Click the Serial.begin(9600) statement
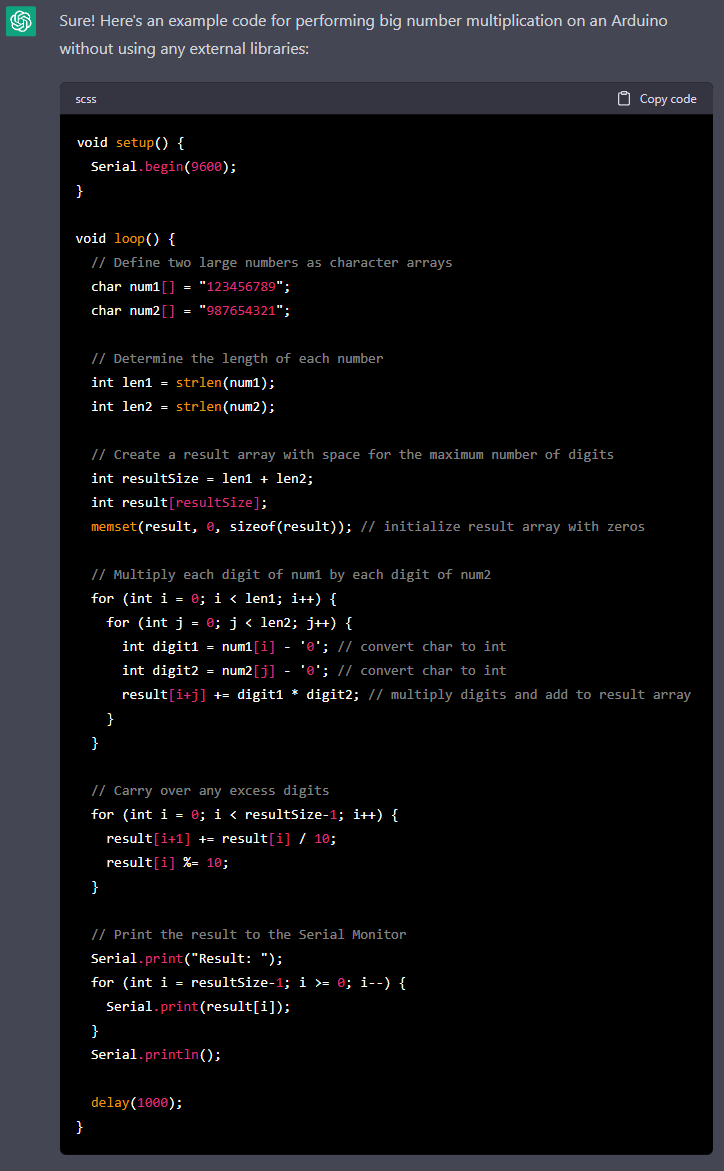The width and height of the screenshot is (724, 1171). point(163,166)
